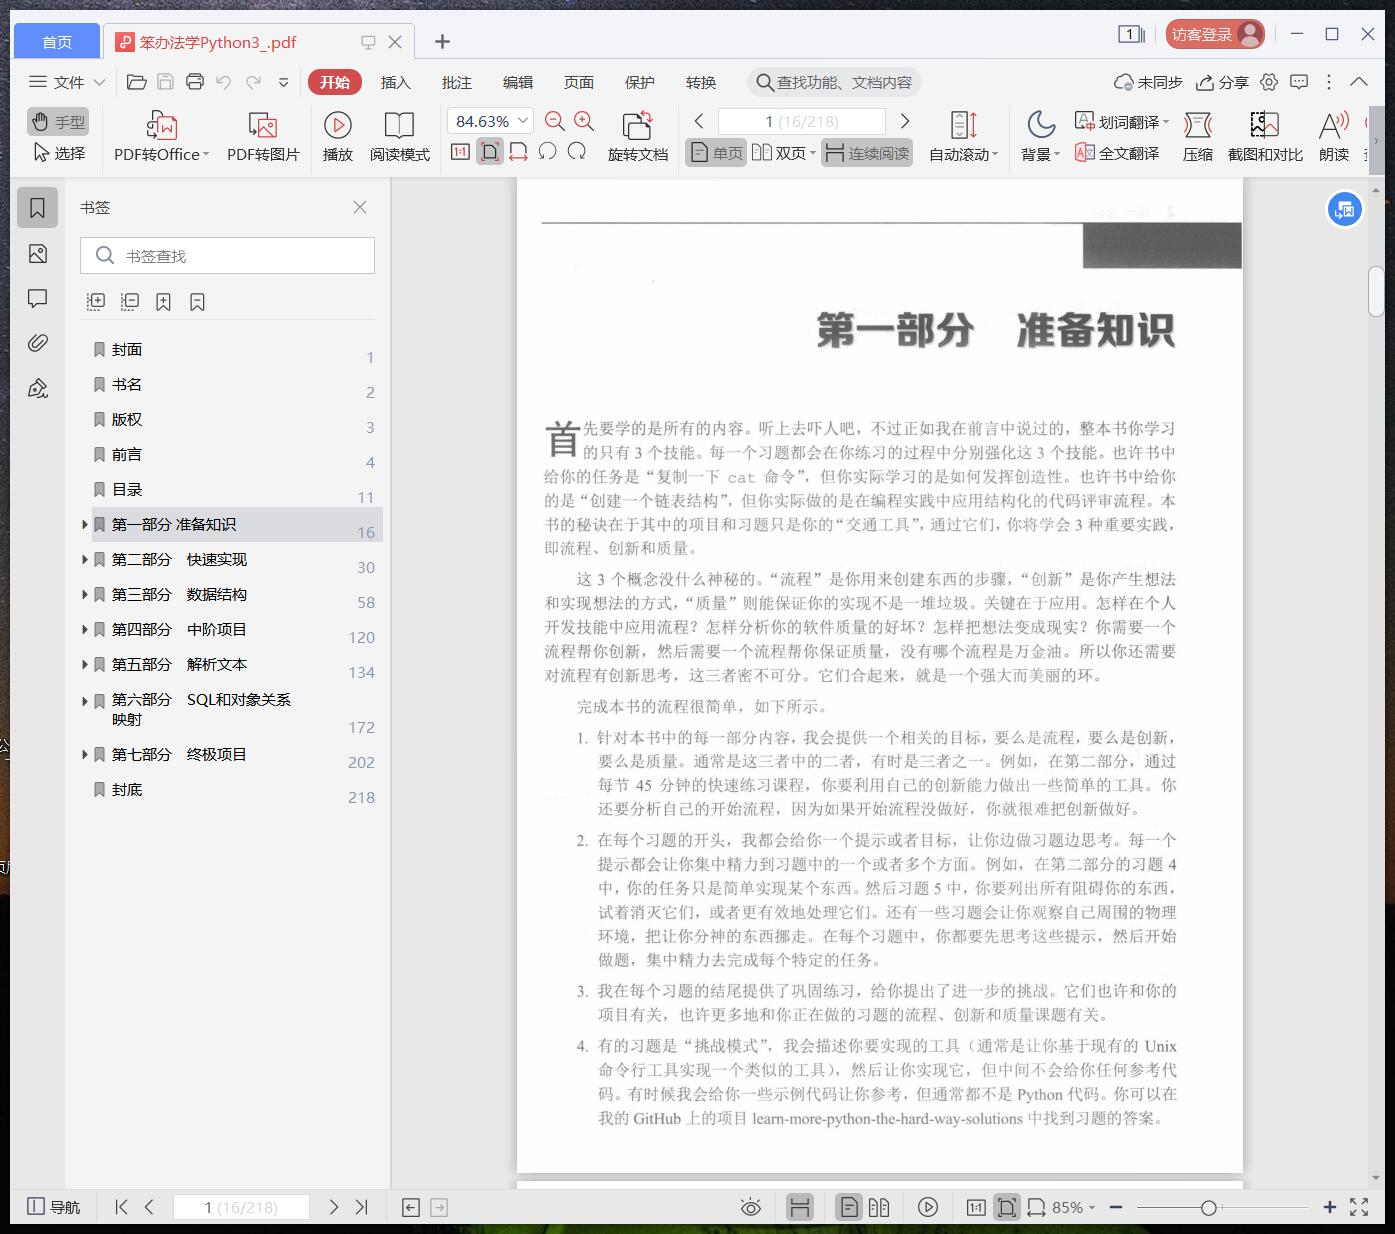Add a new bookmark icon
The height and width of the screenshot is (1234, 1395).
coord(163,301)
